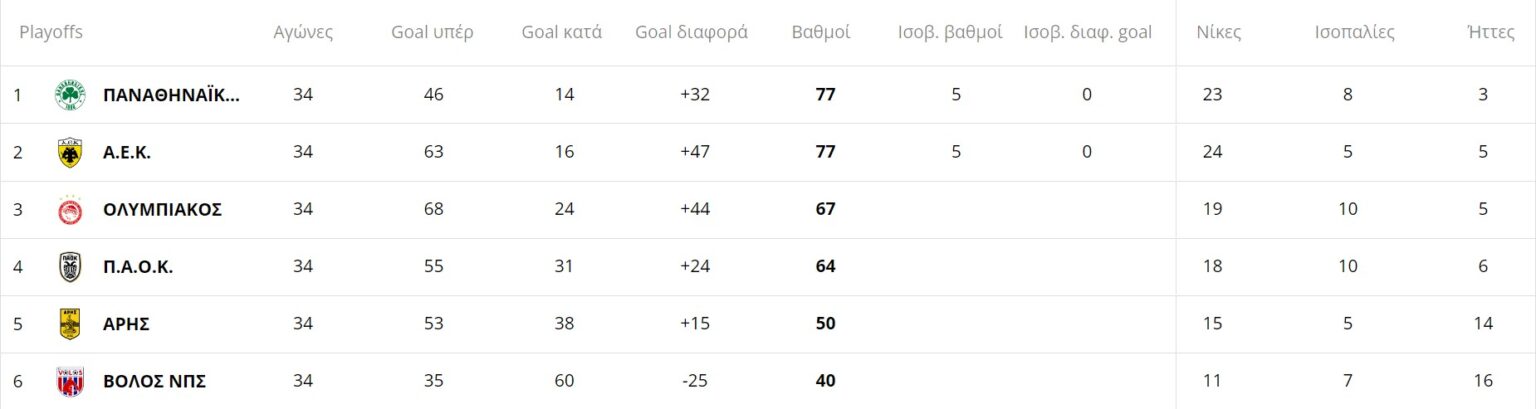
Task: Select the ΑΡΗΣ team name
Action: click(126, 324)
